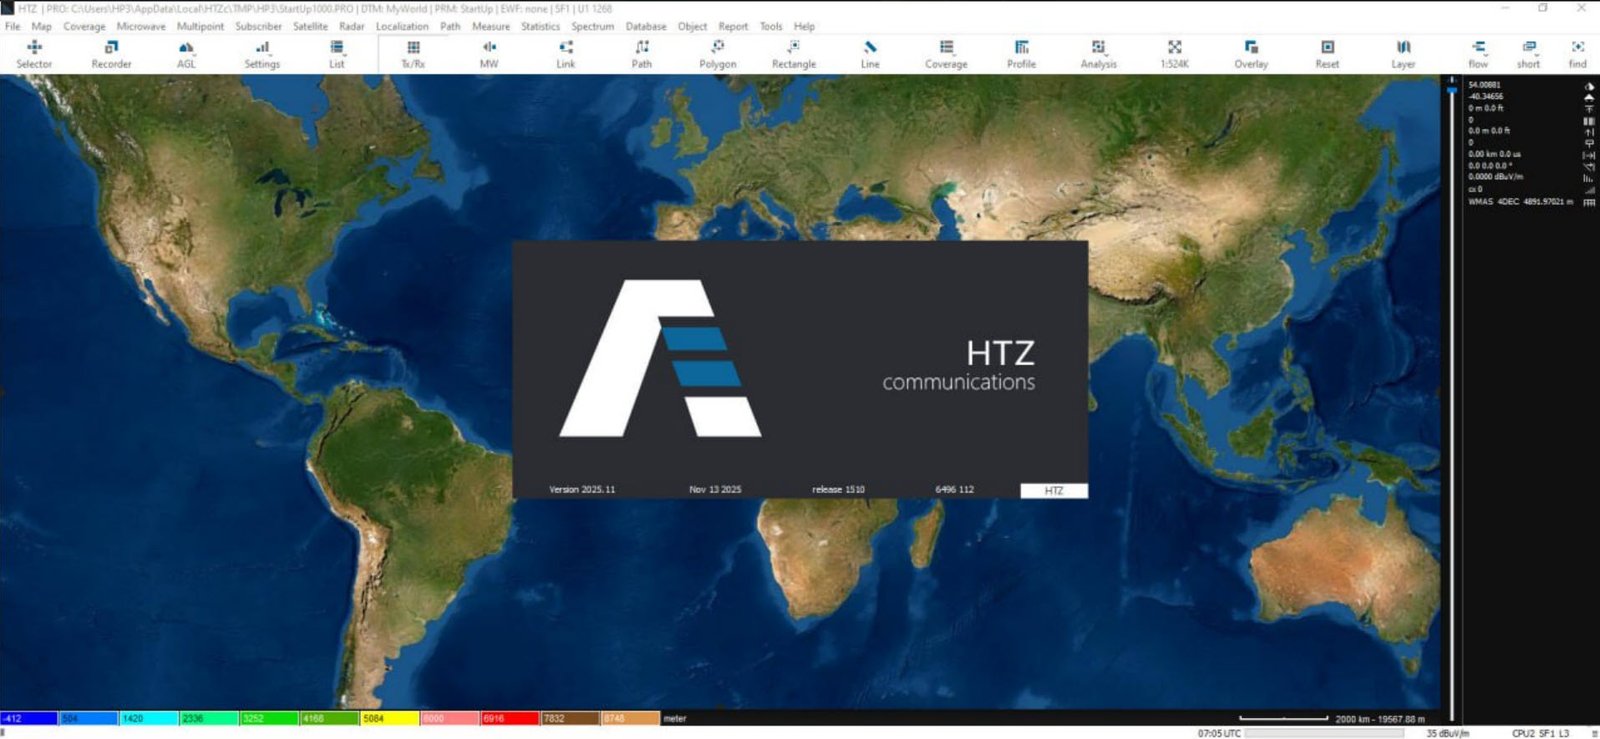Open the Analysis tool
The width and height of the screenshot is (1600, 739).
[1098, 54]
